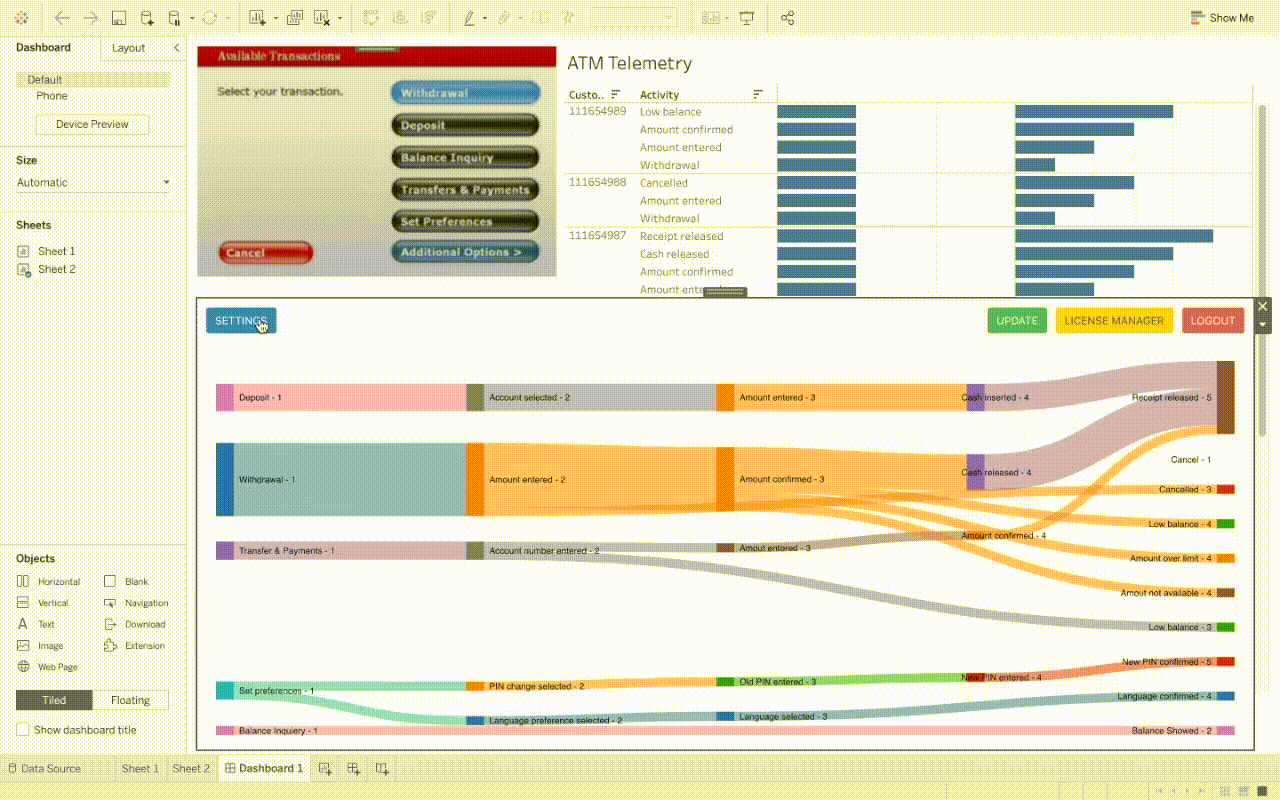Select the New Worksheet toolbar icon
The width and height of the screenshot is (1280, 800).
[x=257, y=17]
